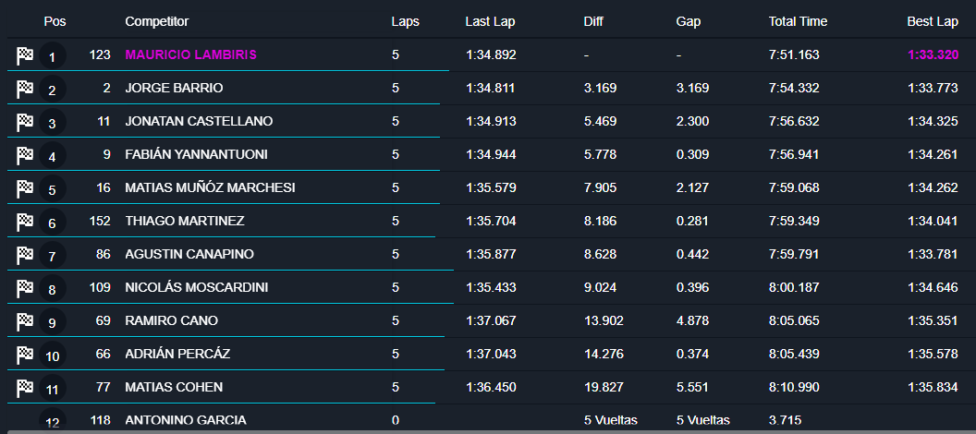Click Mauricio Lambiris purple best lap 1:33.320

[933, 55]
